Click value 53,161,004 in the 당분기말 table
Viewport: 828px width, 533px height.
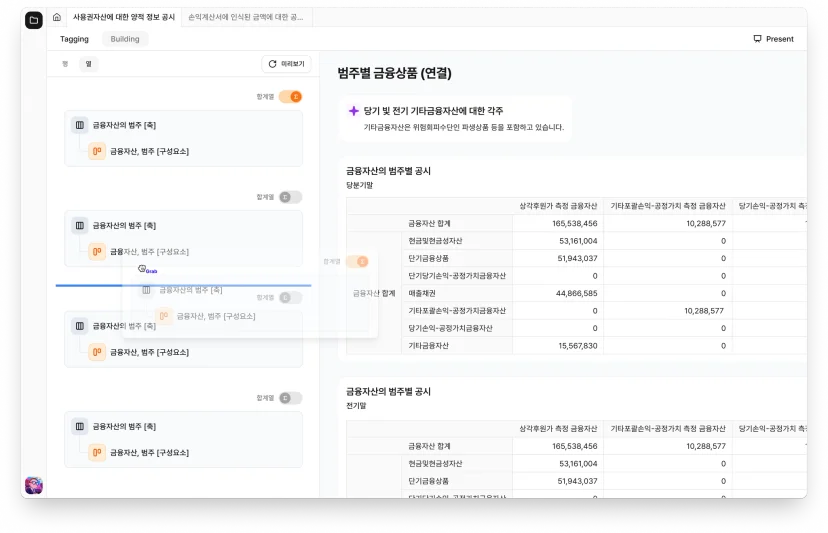coord(578,241)
